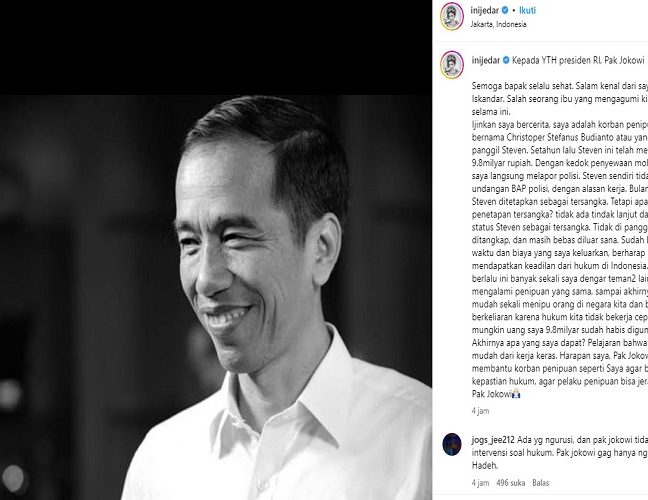Open jogs_jee212 commenter avatar

[452, 444]
